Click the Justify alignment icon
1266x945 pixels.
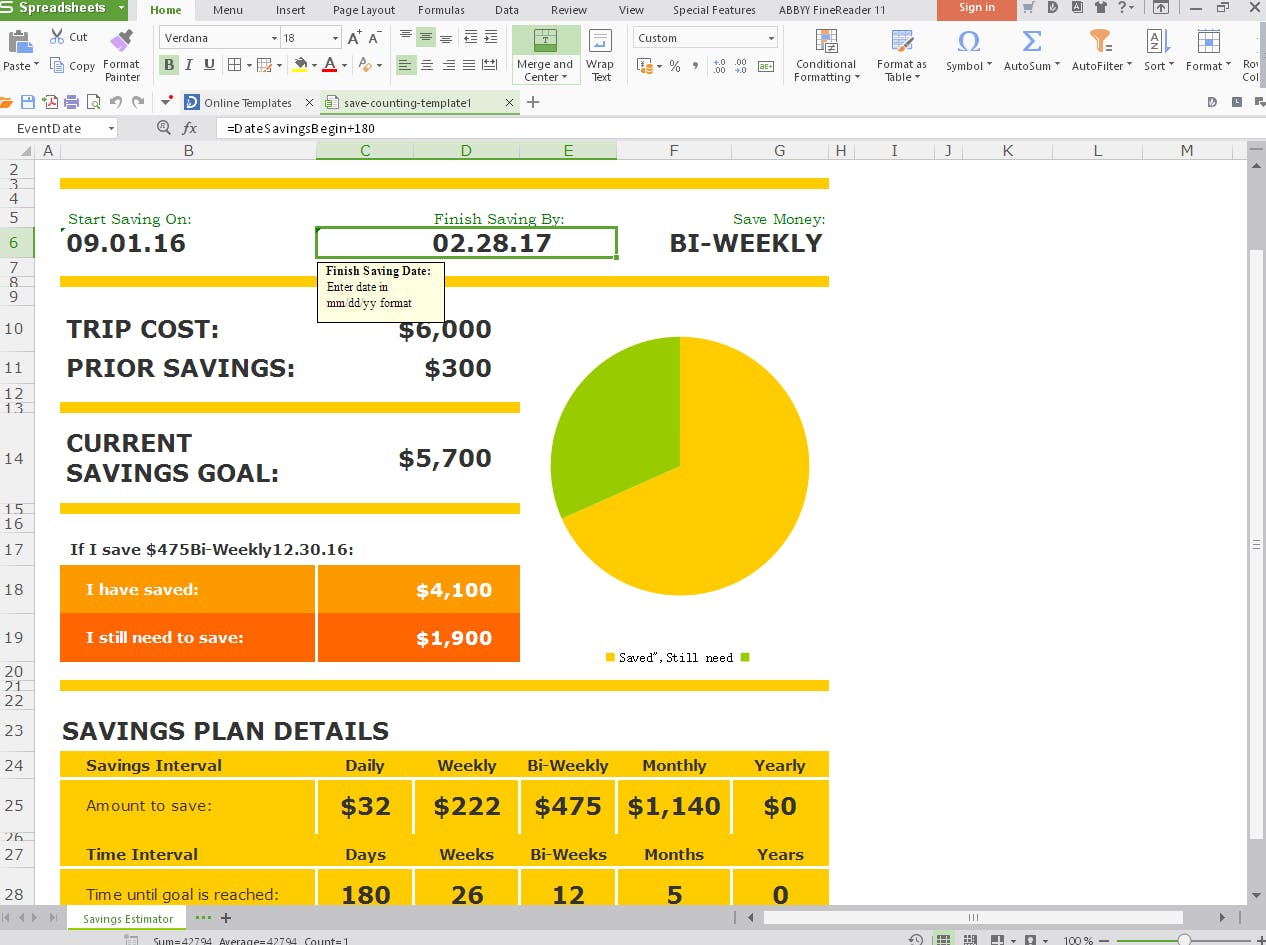click(469, 65)
